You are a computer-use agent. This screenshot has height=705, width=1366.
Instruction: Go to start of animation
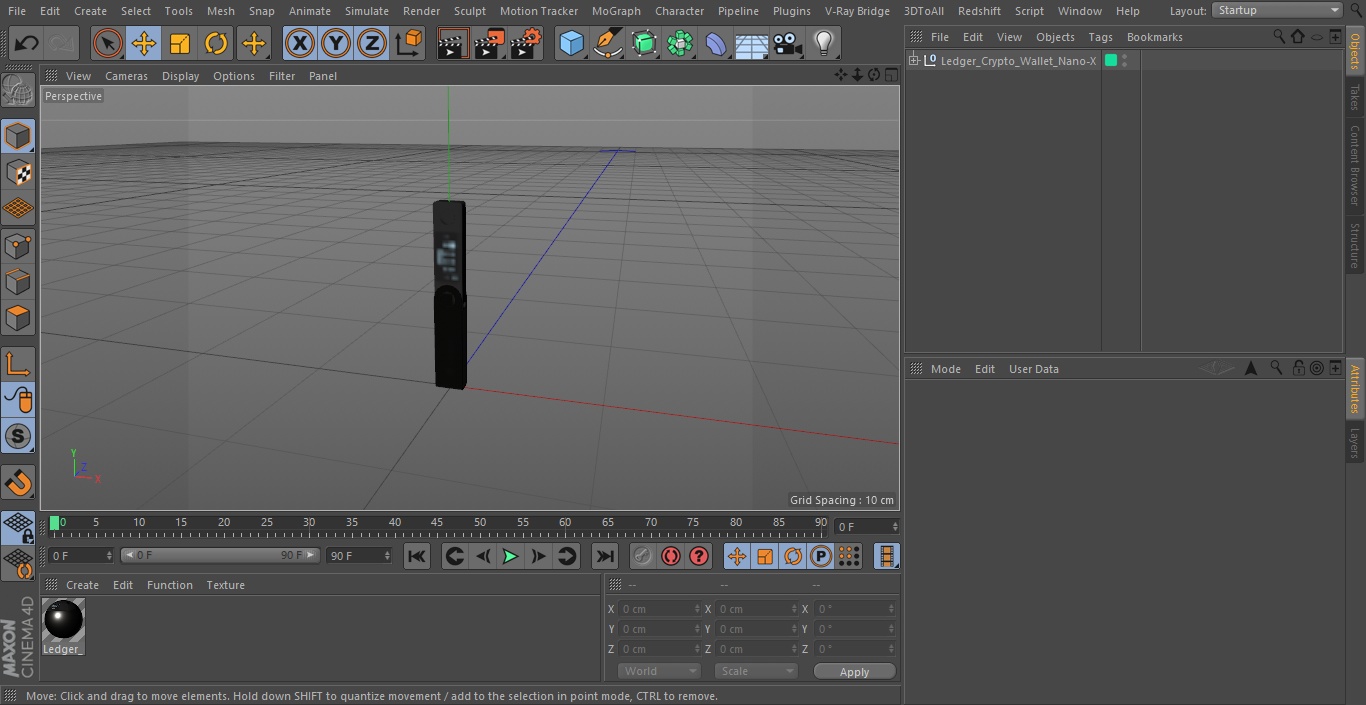click(x=417, y=556)
